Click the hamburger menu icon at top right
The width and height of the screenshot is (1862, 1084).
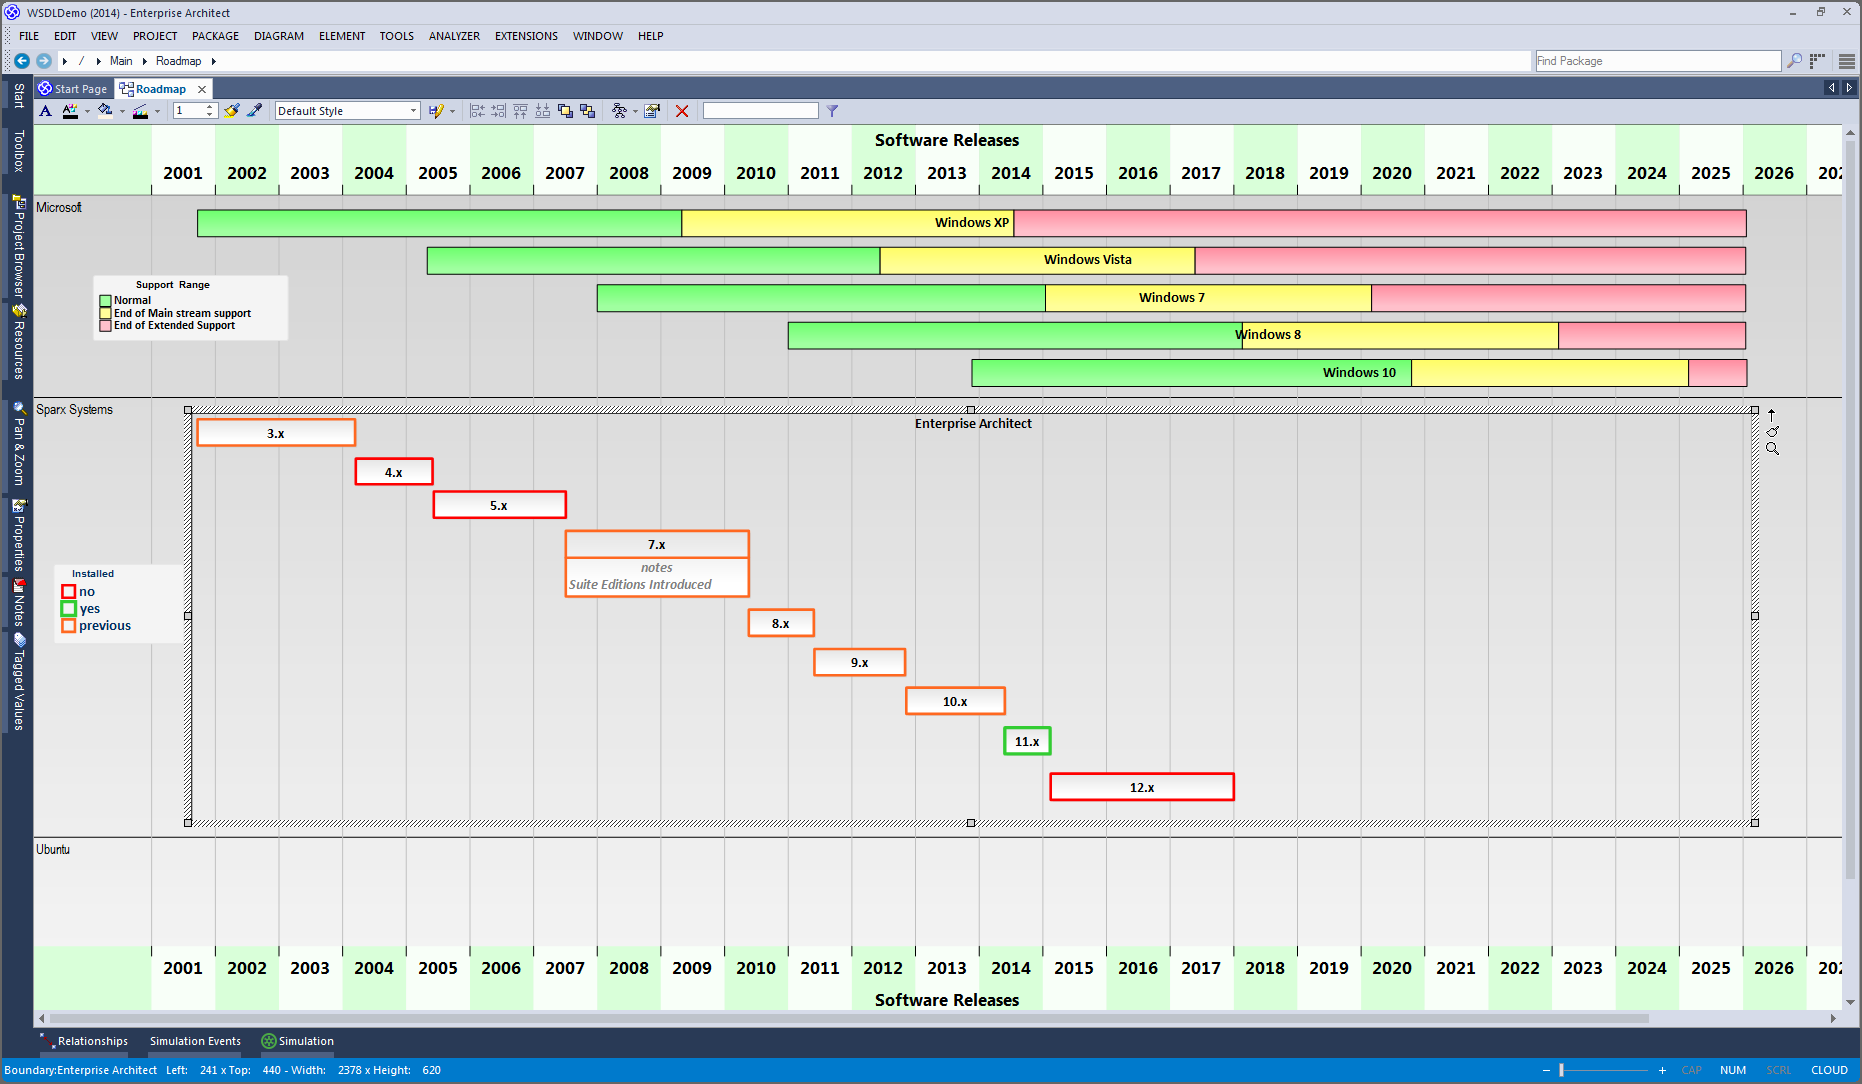click(1846, 61)
